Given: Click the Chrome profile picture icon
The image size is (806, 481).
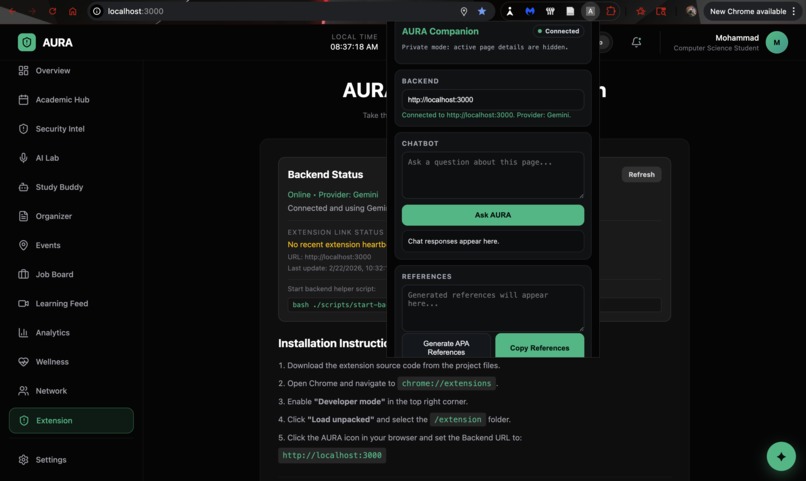Looking at the screenshot, I should [691, 11].
